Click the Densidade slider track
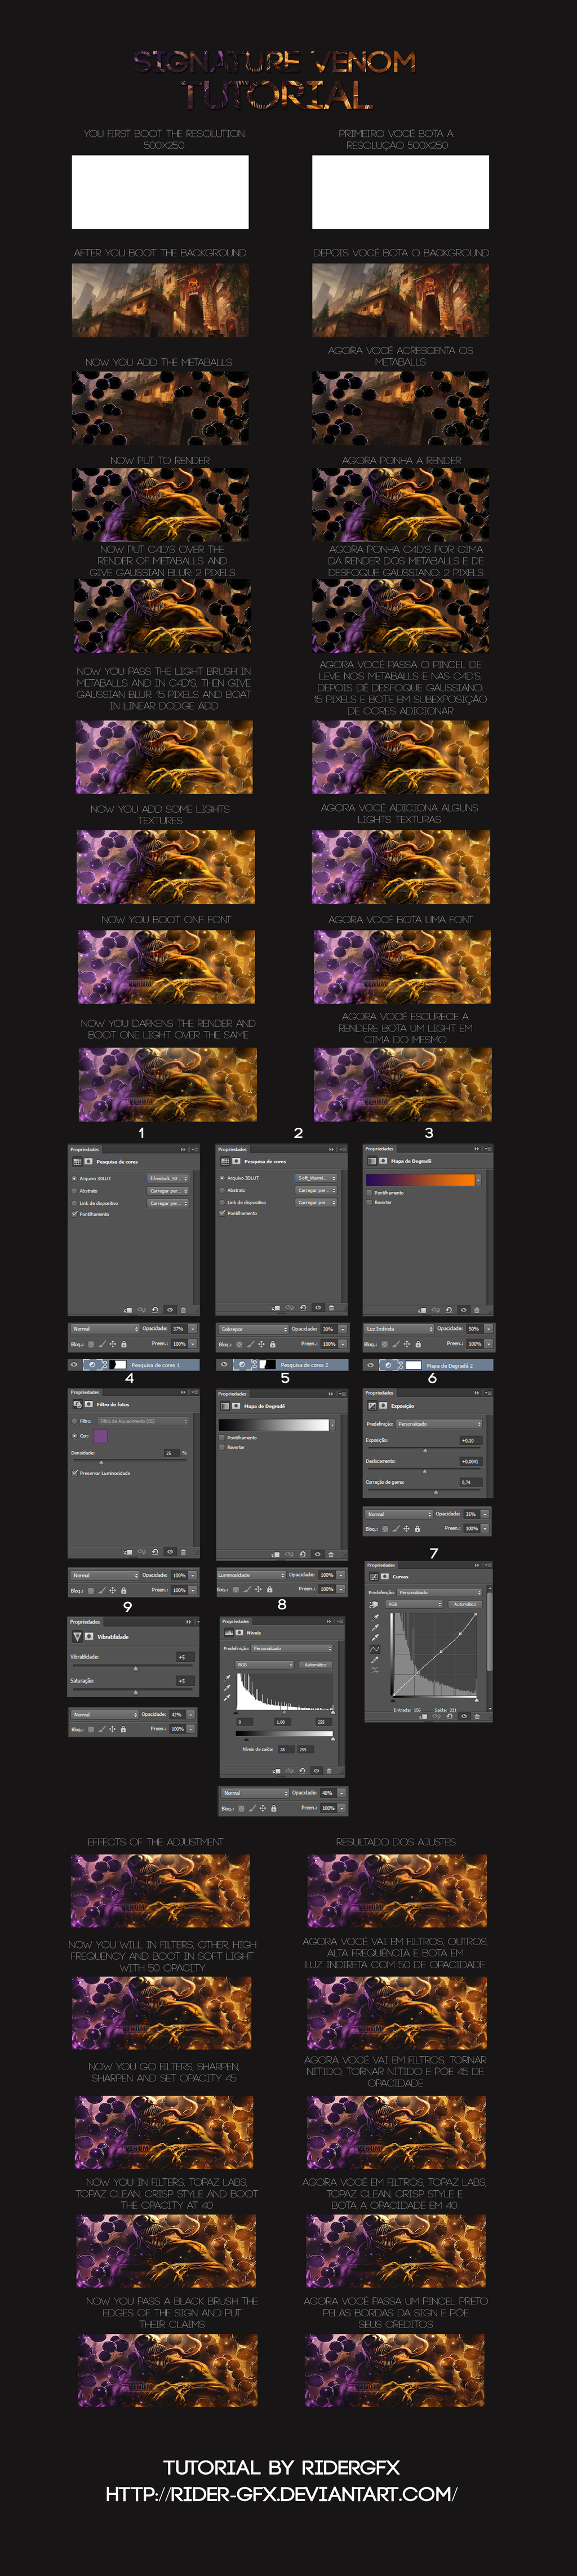This screenshot has width=577, height=2576. 130,1461
